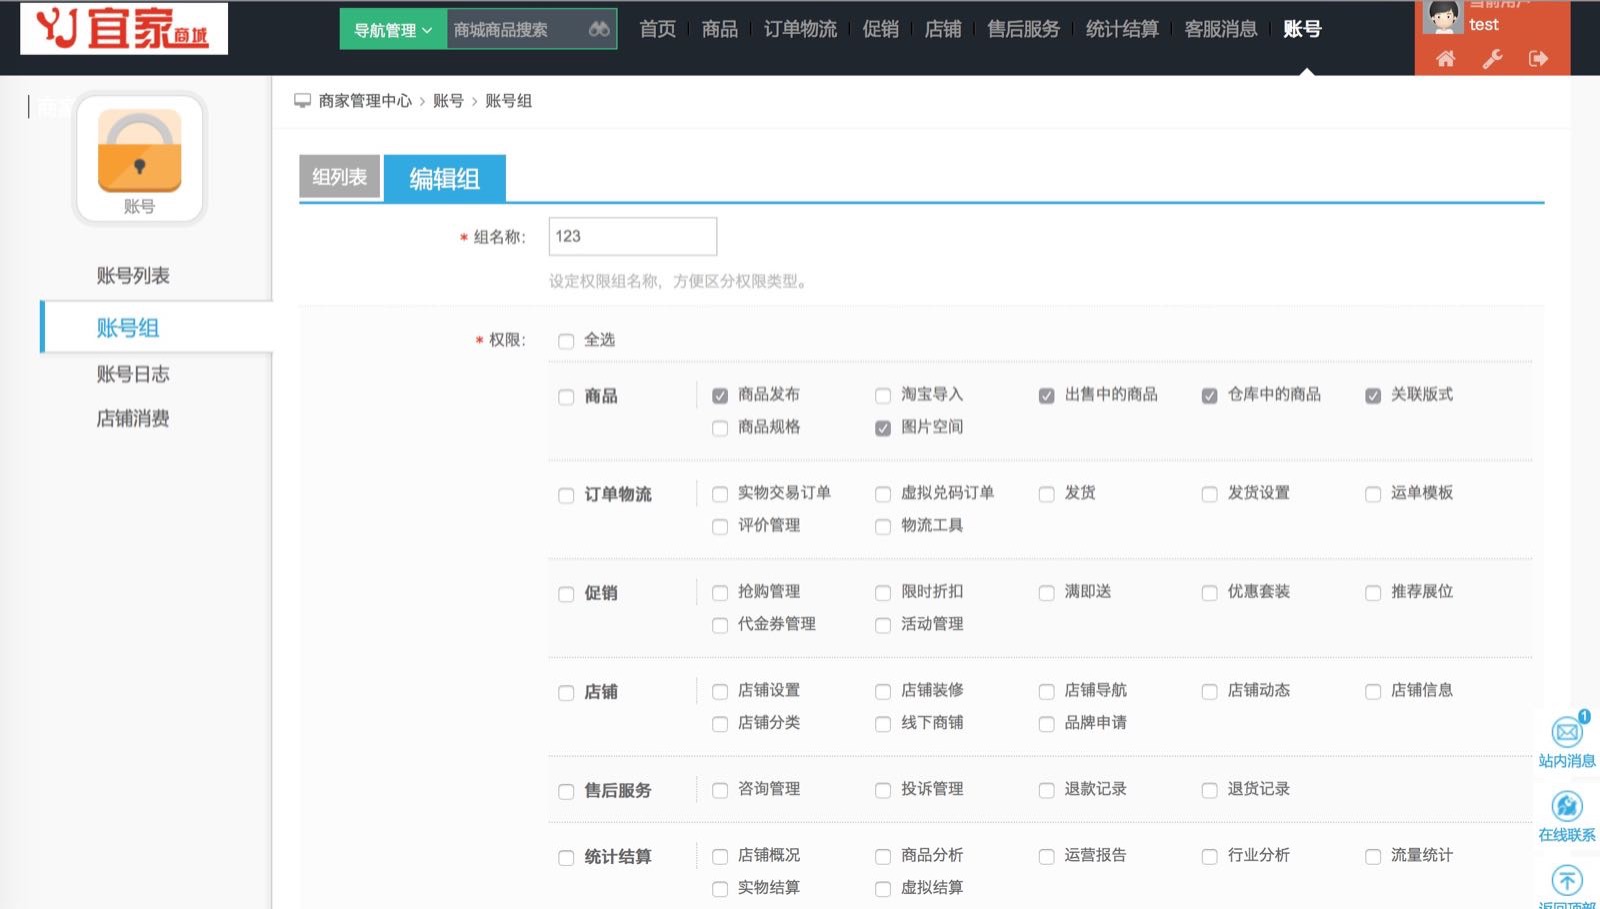Uncheck the 出售中的商品 checkbox
The image size is (1600, 909).
pos(1046,396)
